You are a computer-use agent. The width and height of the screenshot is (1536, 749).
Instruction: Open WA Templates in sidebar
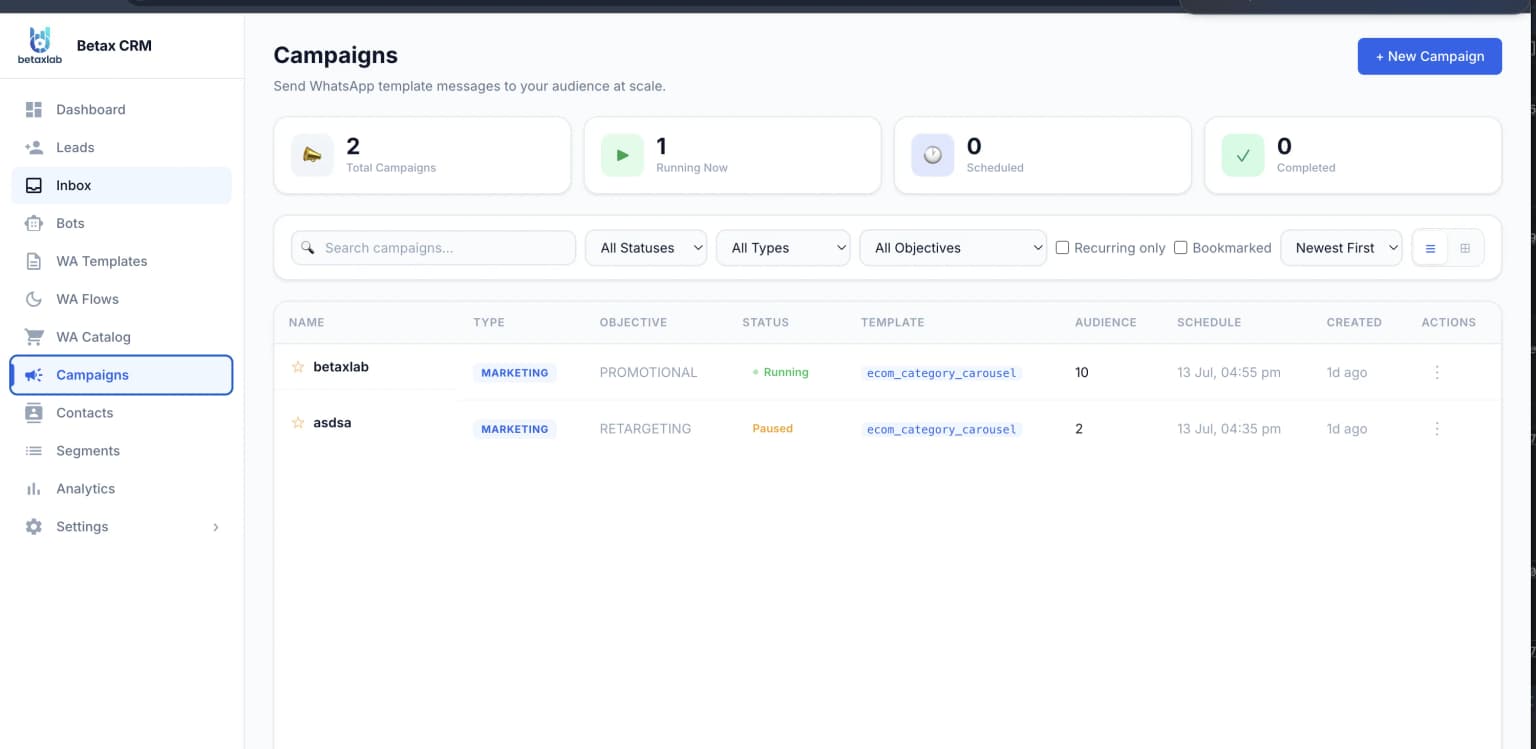[x=122, y=261]
